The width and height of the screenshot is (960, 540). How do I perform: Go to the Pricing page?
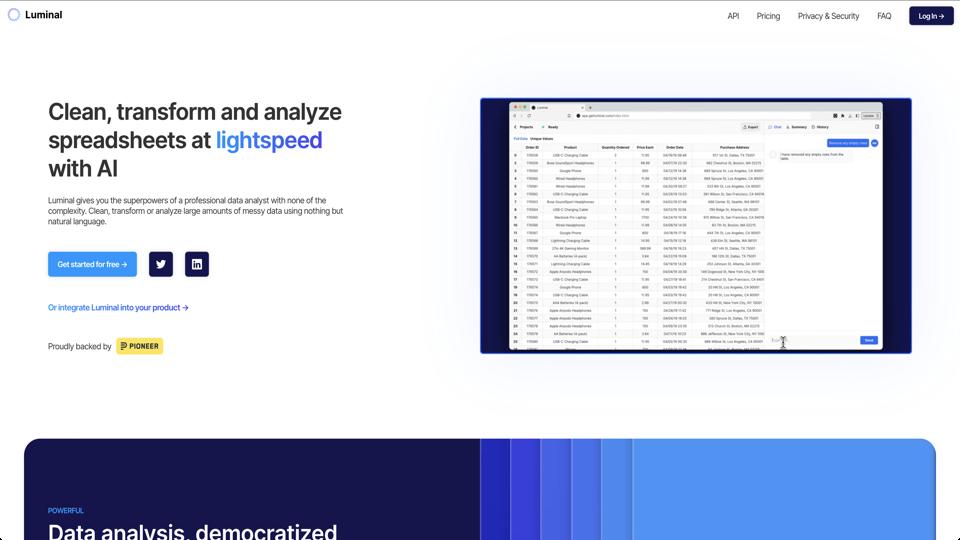coord(768,16)
